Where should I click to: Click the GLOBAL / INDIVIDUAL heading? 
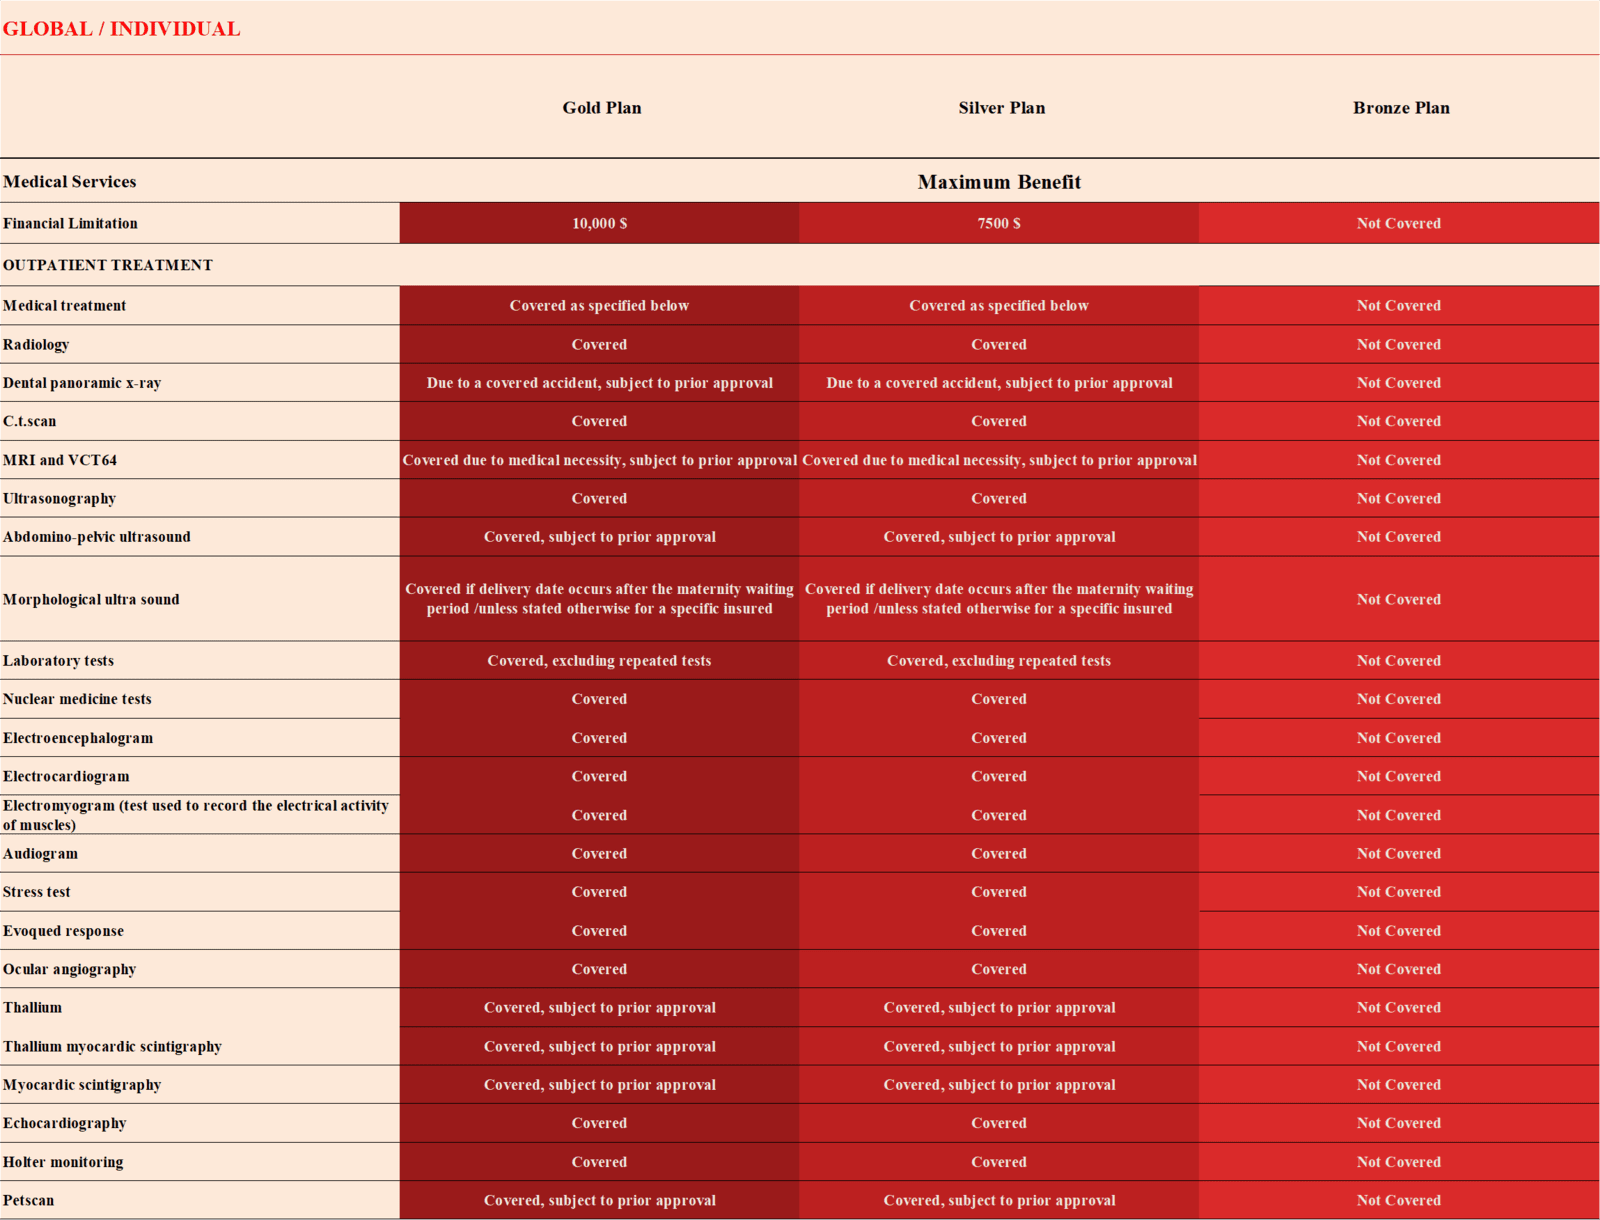(121, 29)
